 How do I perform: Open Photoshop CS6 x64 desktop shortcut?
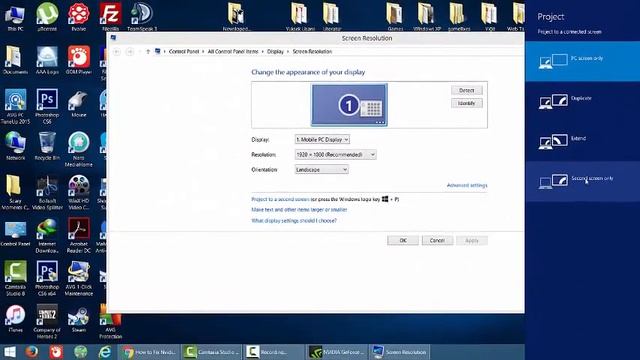[47, 278]
